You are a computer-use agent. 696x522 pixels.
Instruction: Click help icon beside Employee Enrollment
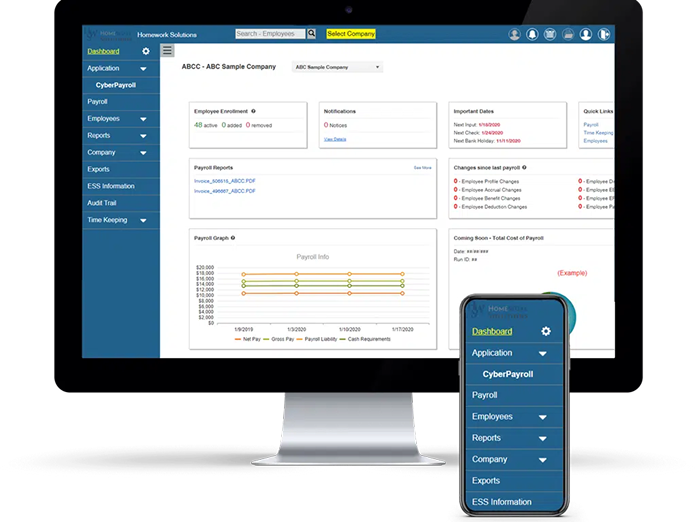tap(253, 111)
